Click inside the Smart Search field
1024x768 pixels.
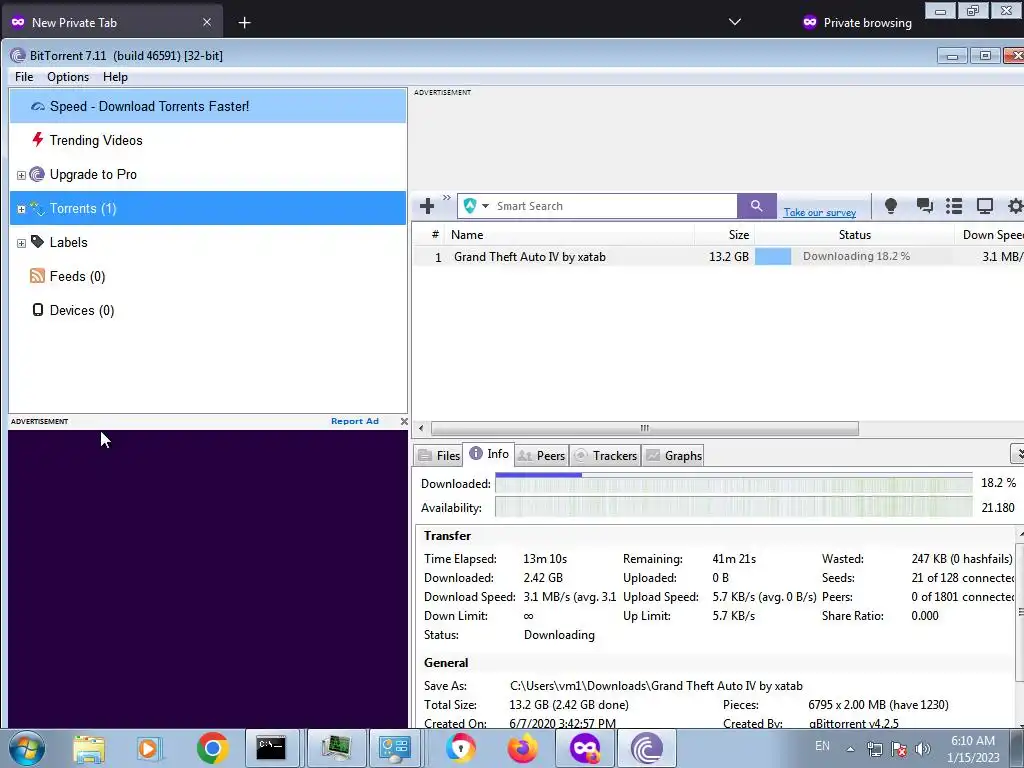pos(614,206)
